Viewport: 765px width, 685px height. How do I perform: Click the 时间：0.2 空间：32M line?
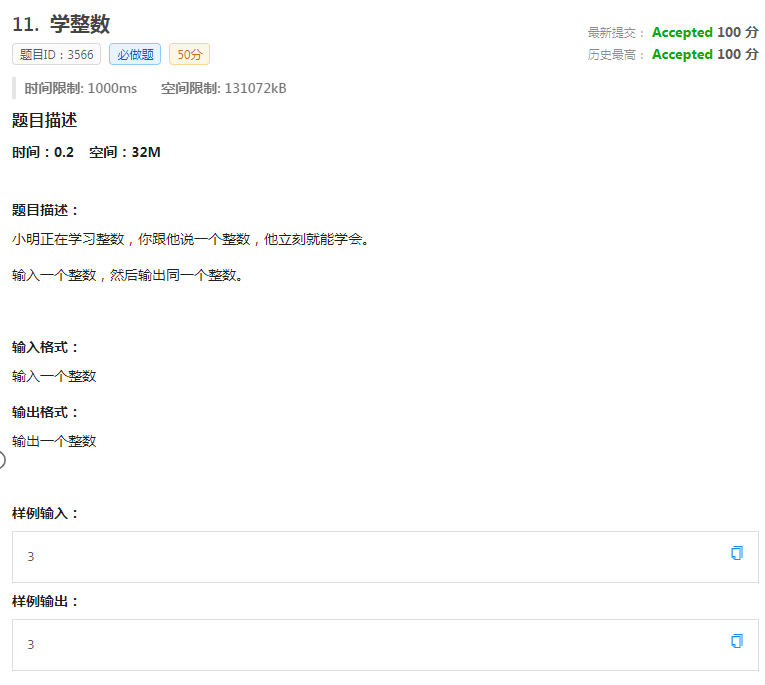tap(86, 152)
